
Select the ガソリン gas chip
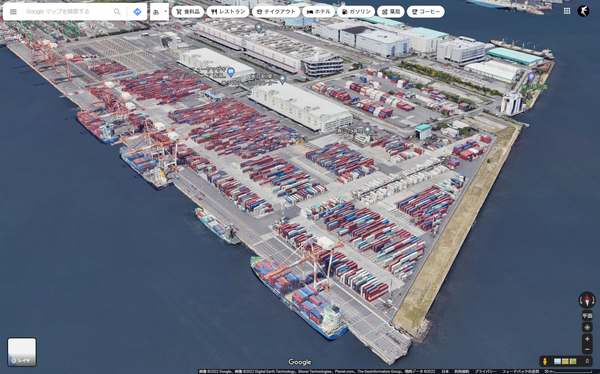click(356, 11)
